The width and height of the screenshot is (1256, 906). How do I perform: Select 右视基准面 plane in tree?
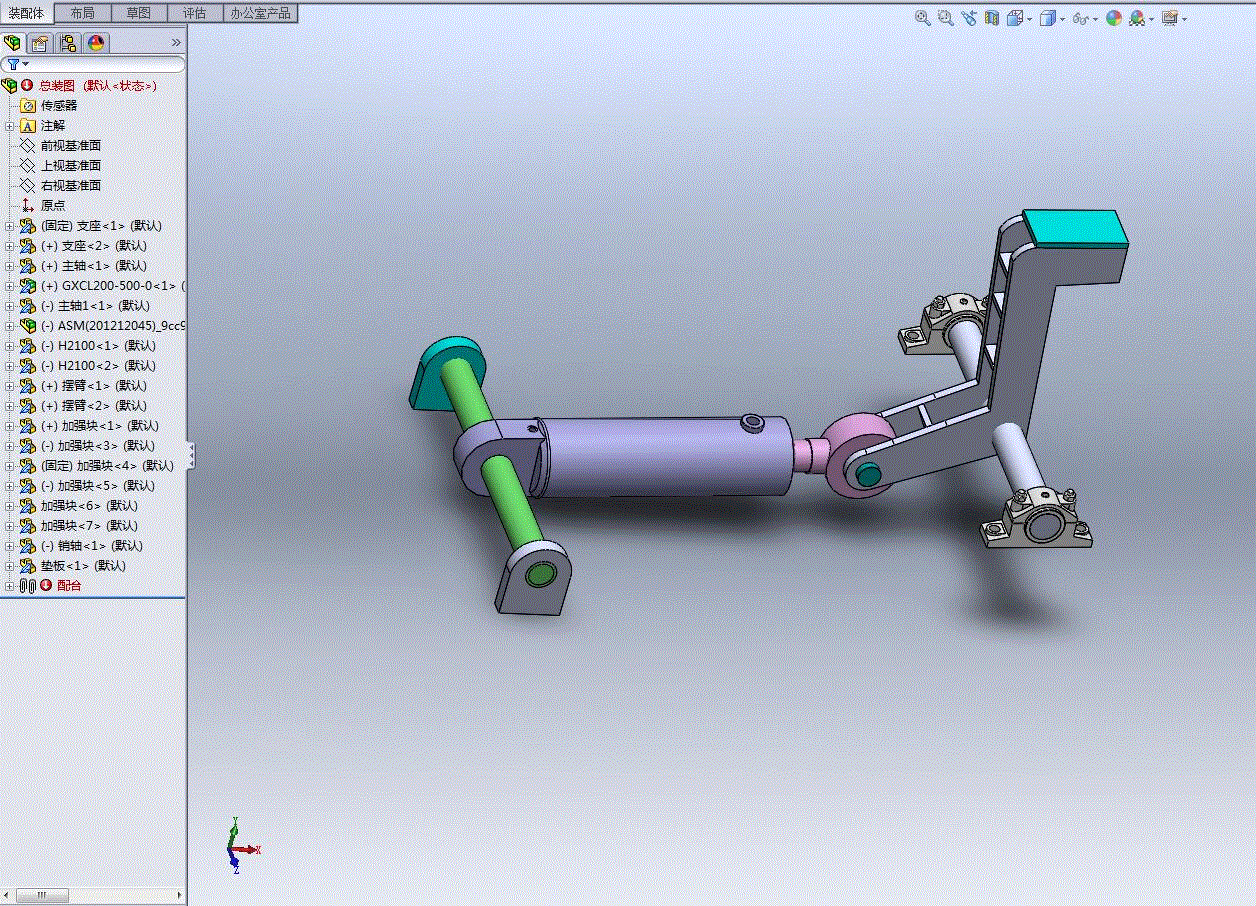pyautogui.click(x=71, y=185)
